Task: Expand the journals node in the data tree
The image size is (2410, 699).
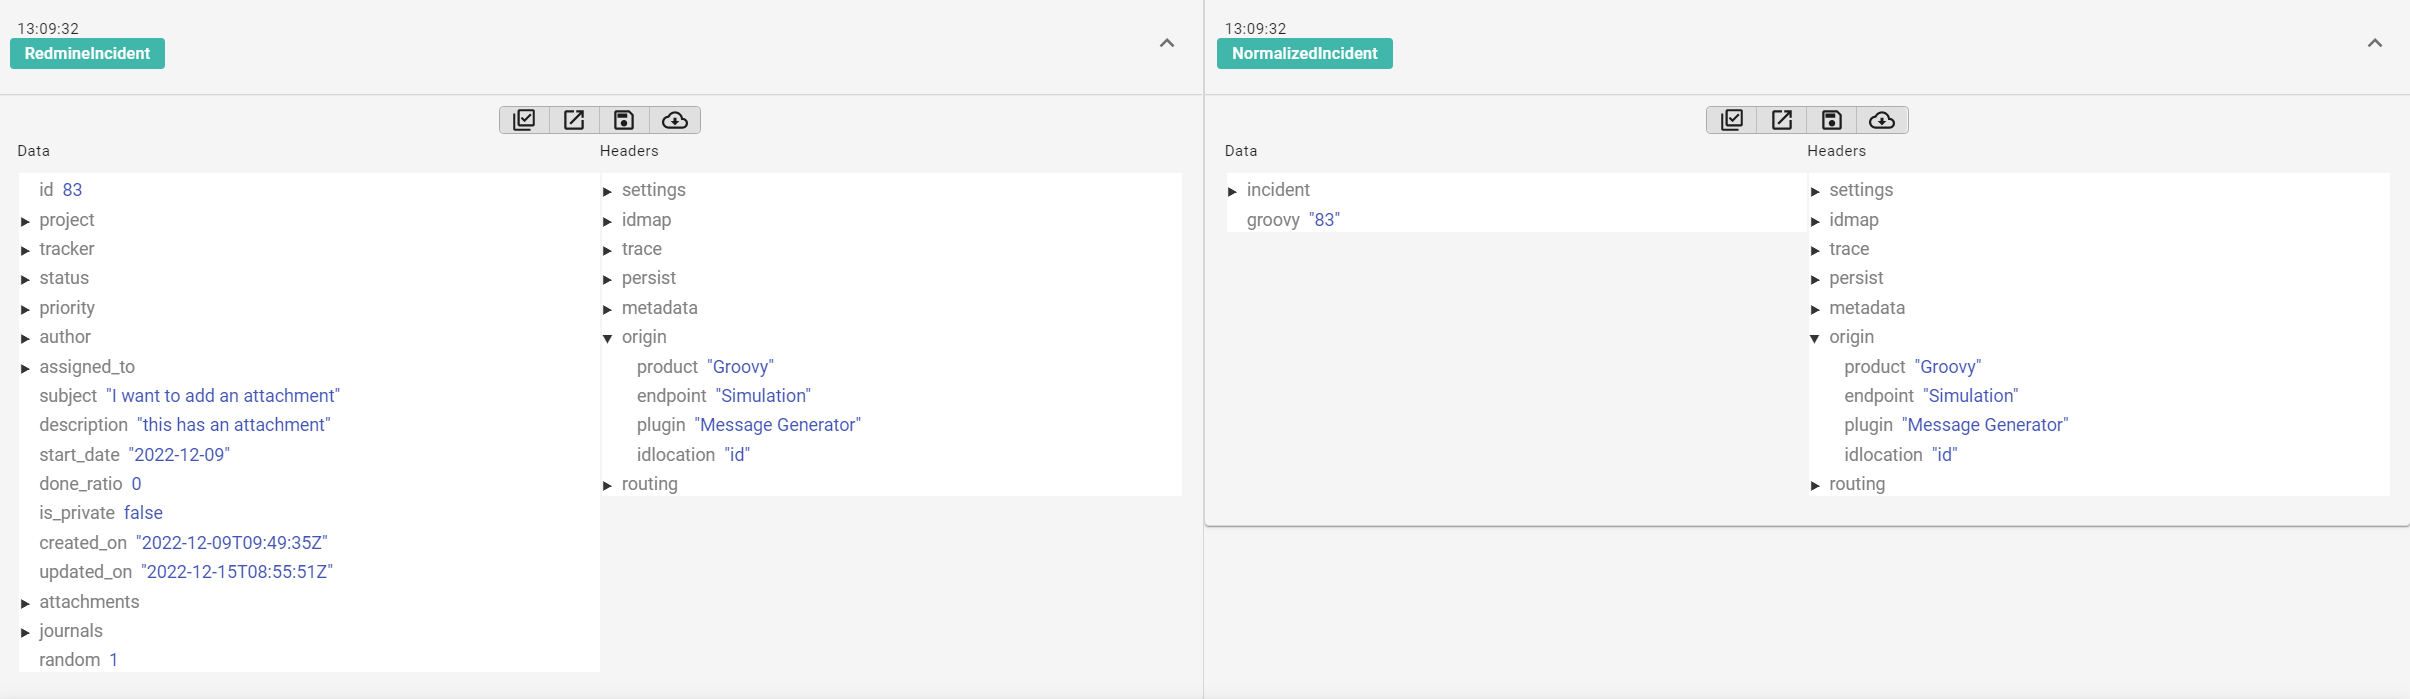Action: pyautogui.click(x=26, y=632)
